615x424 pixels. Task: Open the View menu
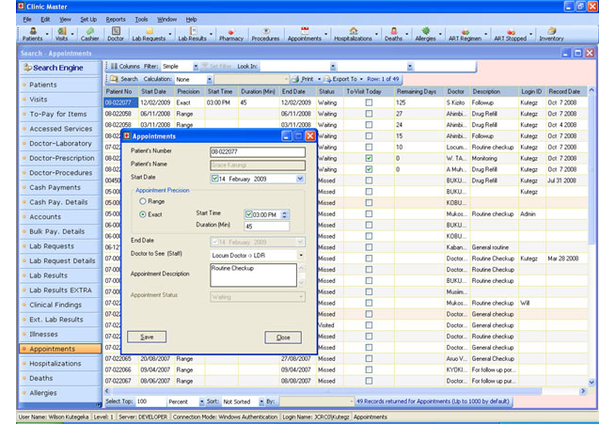pyautogui.click(x=65, y=19)
